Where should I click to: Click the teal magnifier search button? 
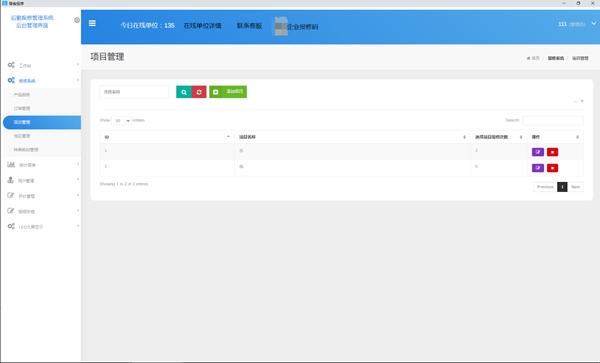[184, 92]
